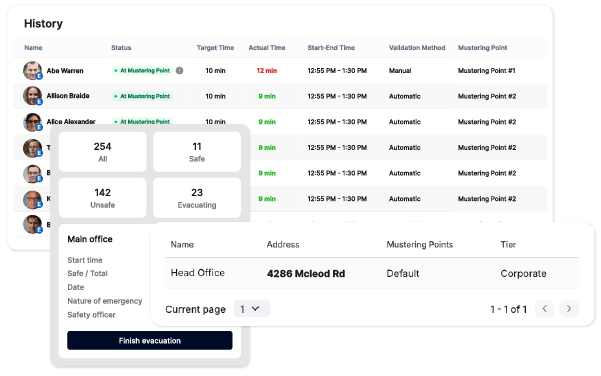
Task: Select the 142 Unsafe counter card
Action: (x=102, y=198)
